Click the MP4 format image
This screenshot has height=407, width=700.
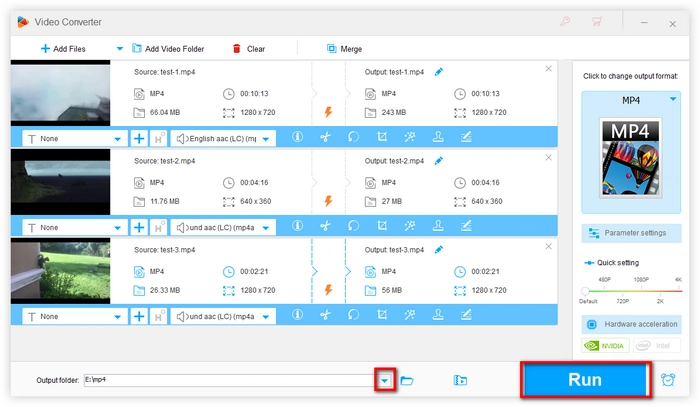point(631,158)
